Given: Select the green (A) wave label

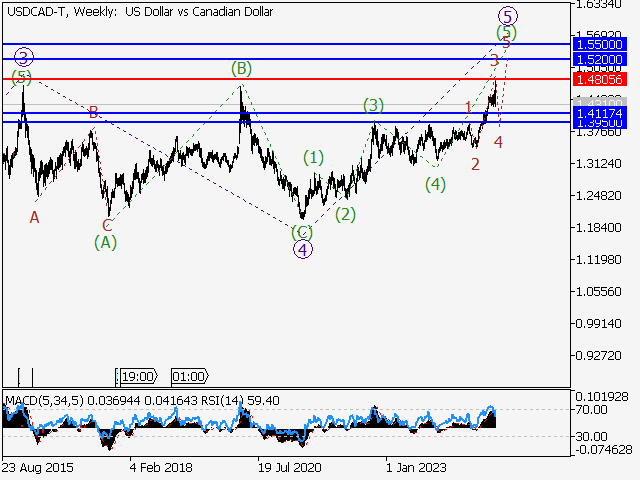Looking at the screenshot, I should pyautogui.click(x=106, y=241).
